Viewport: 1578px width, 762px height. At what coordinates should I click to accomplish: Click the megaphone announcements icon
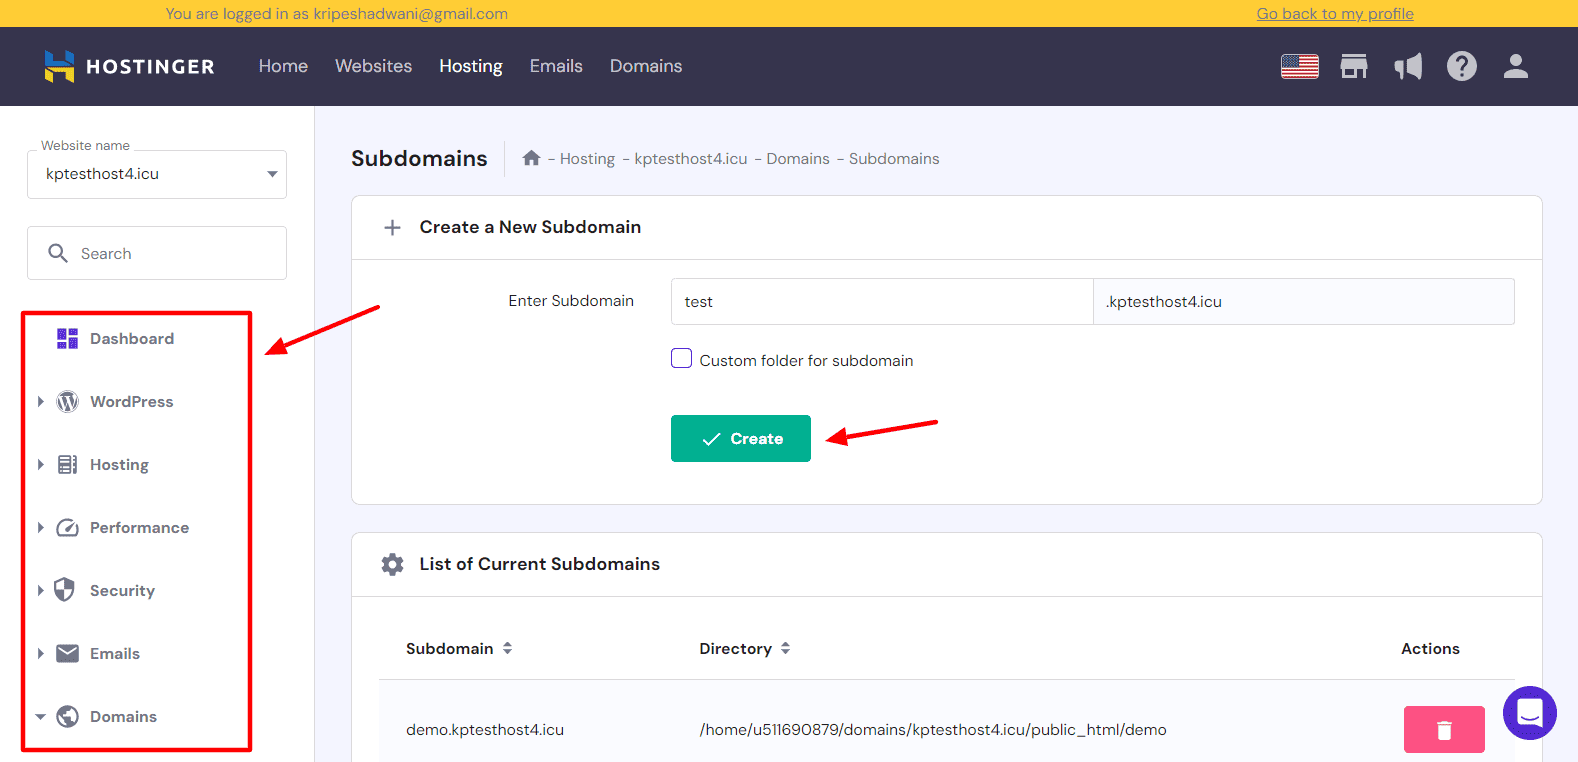tap(1408, 67)
